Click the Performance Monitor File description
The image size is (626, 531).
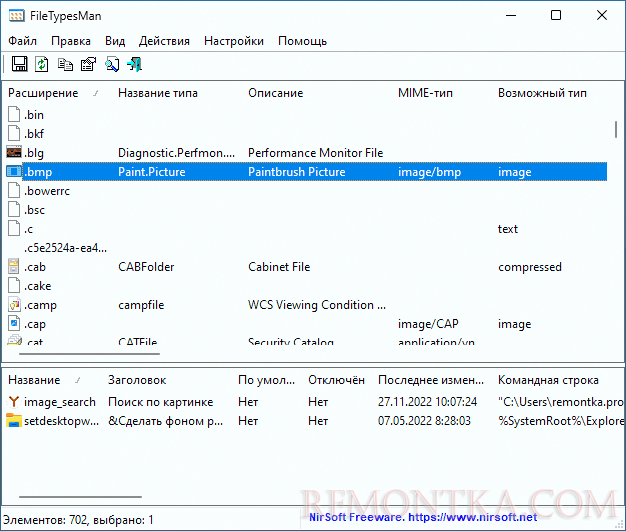[x=315, y=153]
